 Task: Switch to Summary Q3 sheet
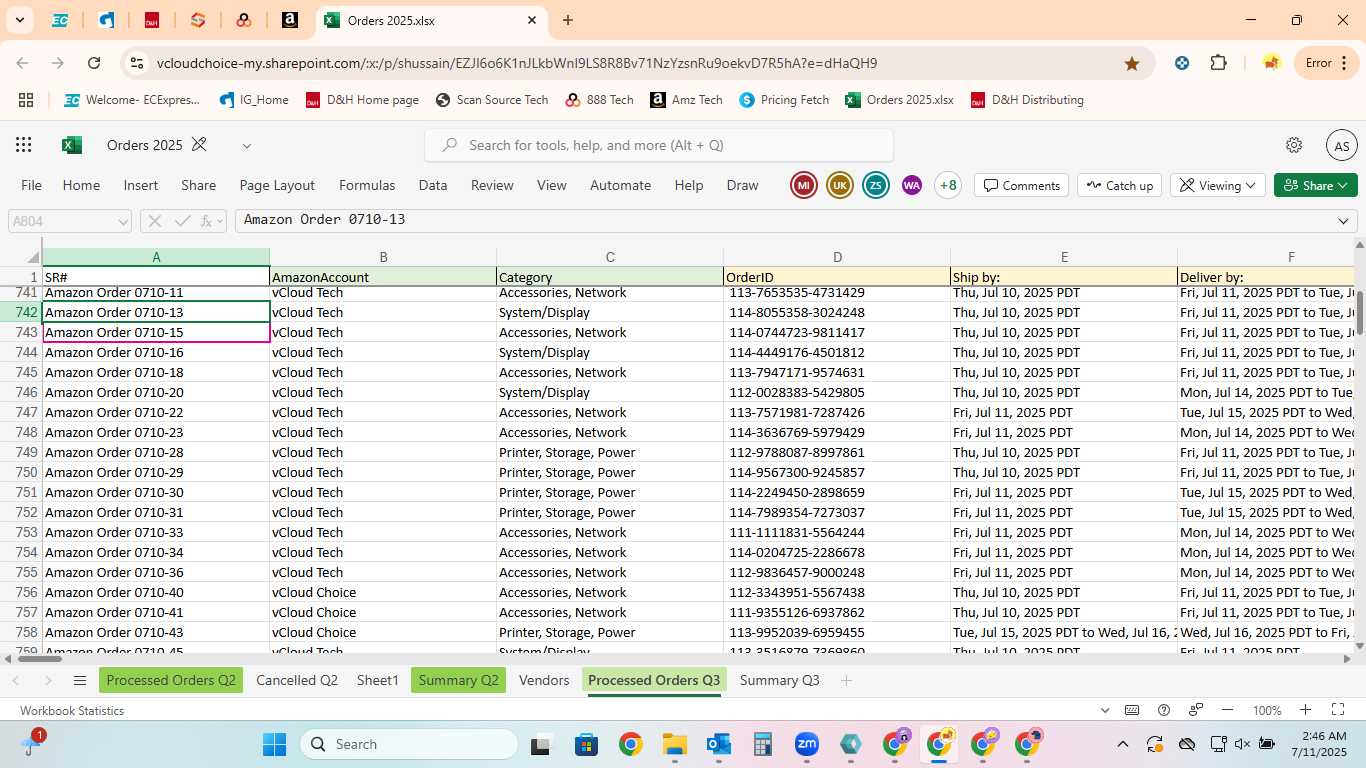point(779,680)
